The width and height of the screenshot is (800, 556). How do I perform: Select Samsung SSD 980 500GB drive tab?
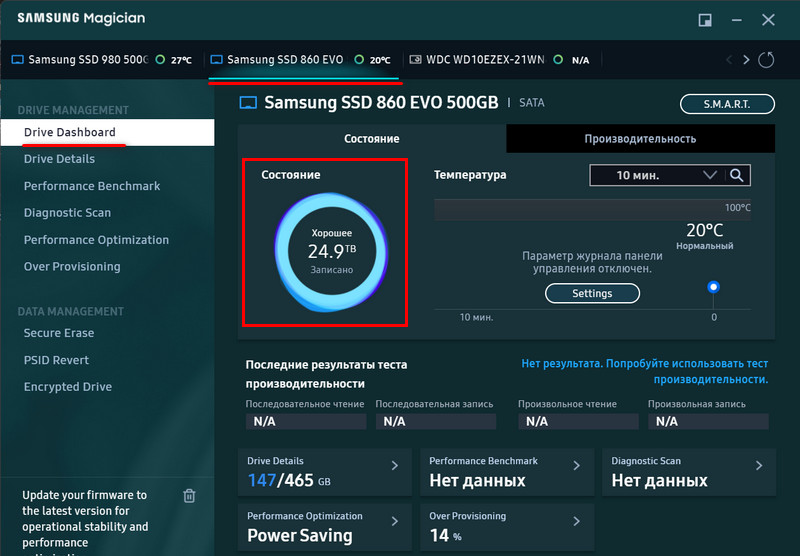pos(104,60)
